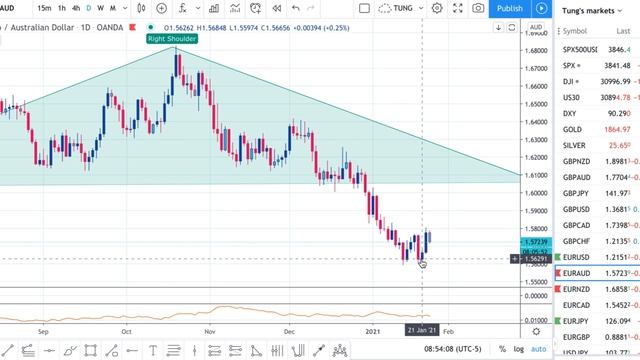Select the Fib Retracement tool
This screenshot has height=360, width=640.
click(173, 350)
